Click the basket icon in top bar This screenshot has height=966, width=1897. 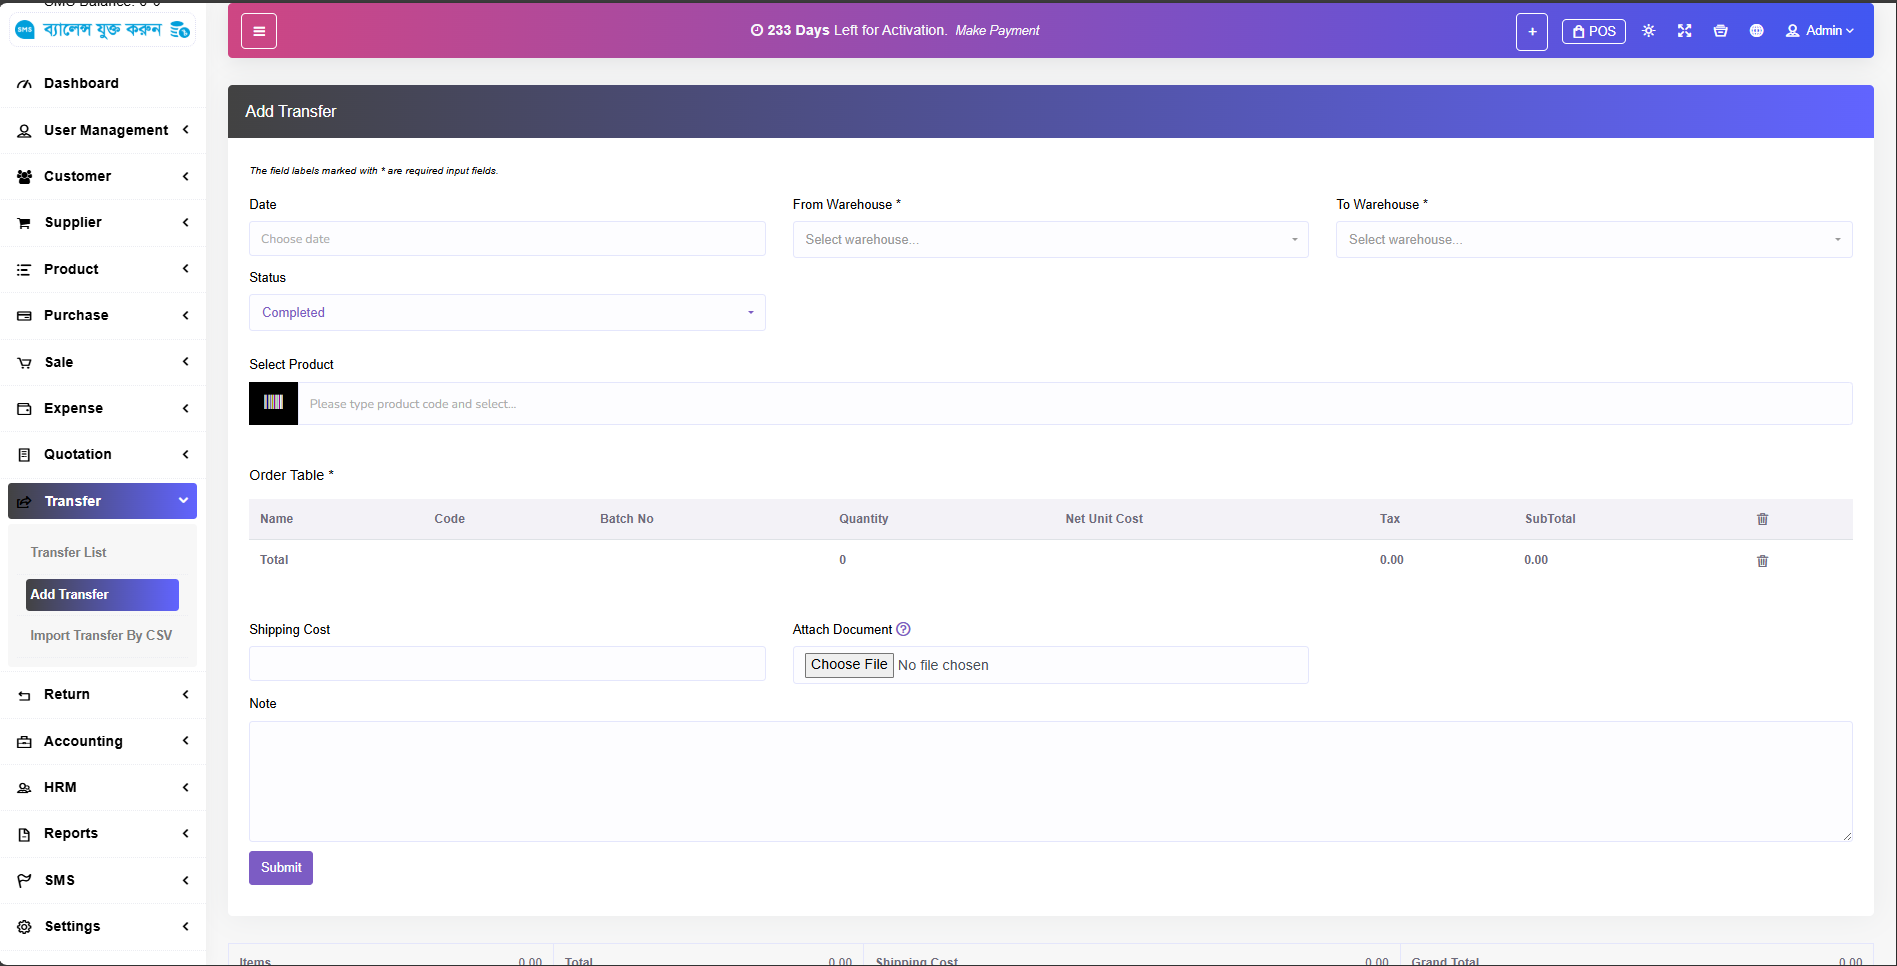tap(1720, 31)
